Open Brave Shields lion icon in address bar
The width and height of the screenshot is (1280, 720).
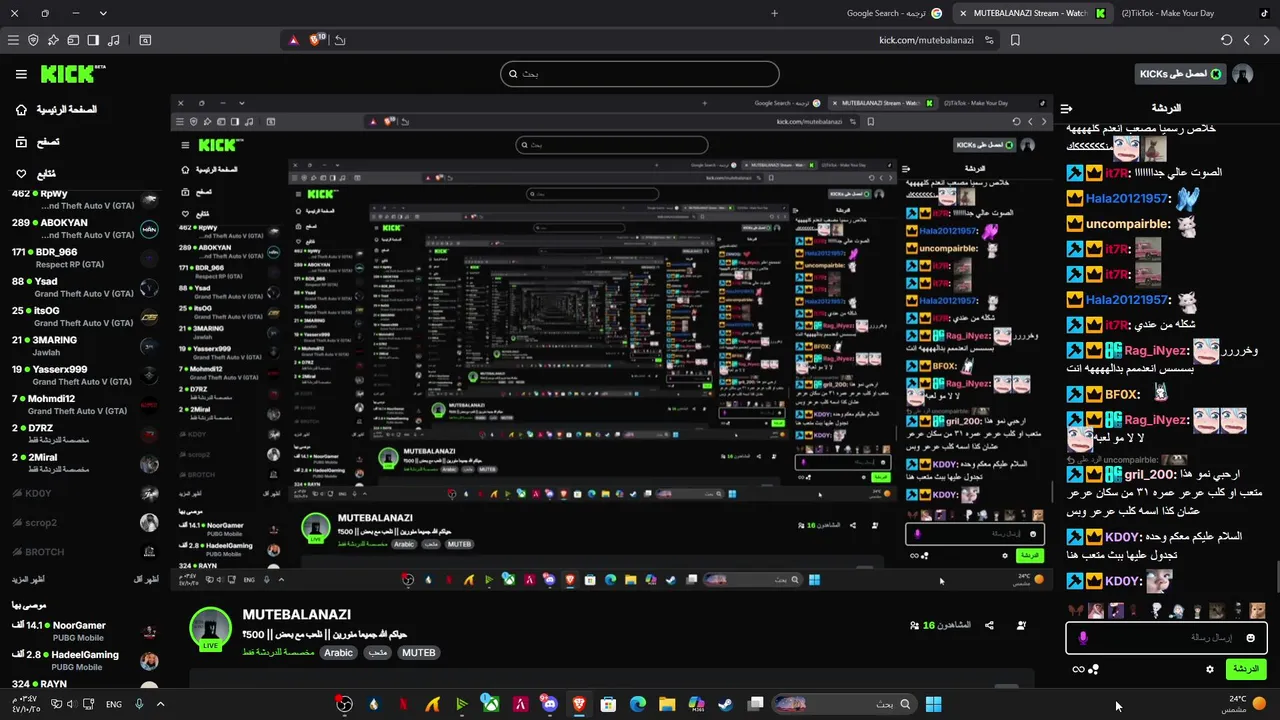pos(317,40)
